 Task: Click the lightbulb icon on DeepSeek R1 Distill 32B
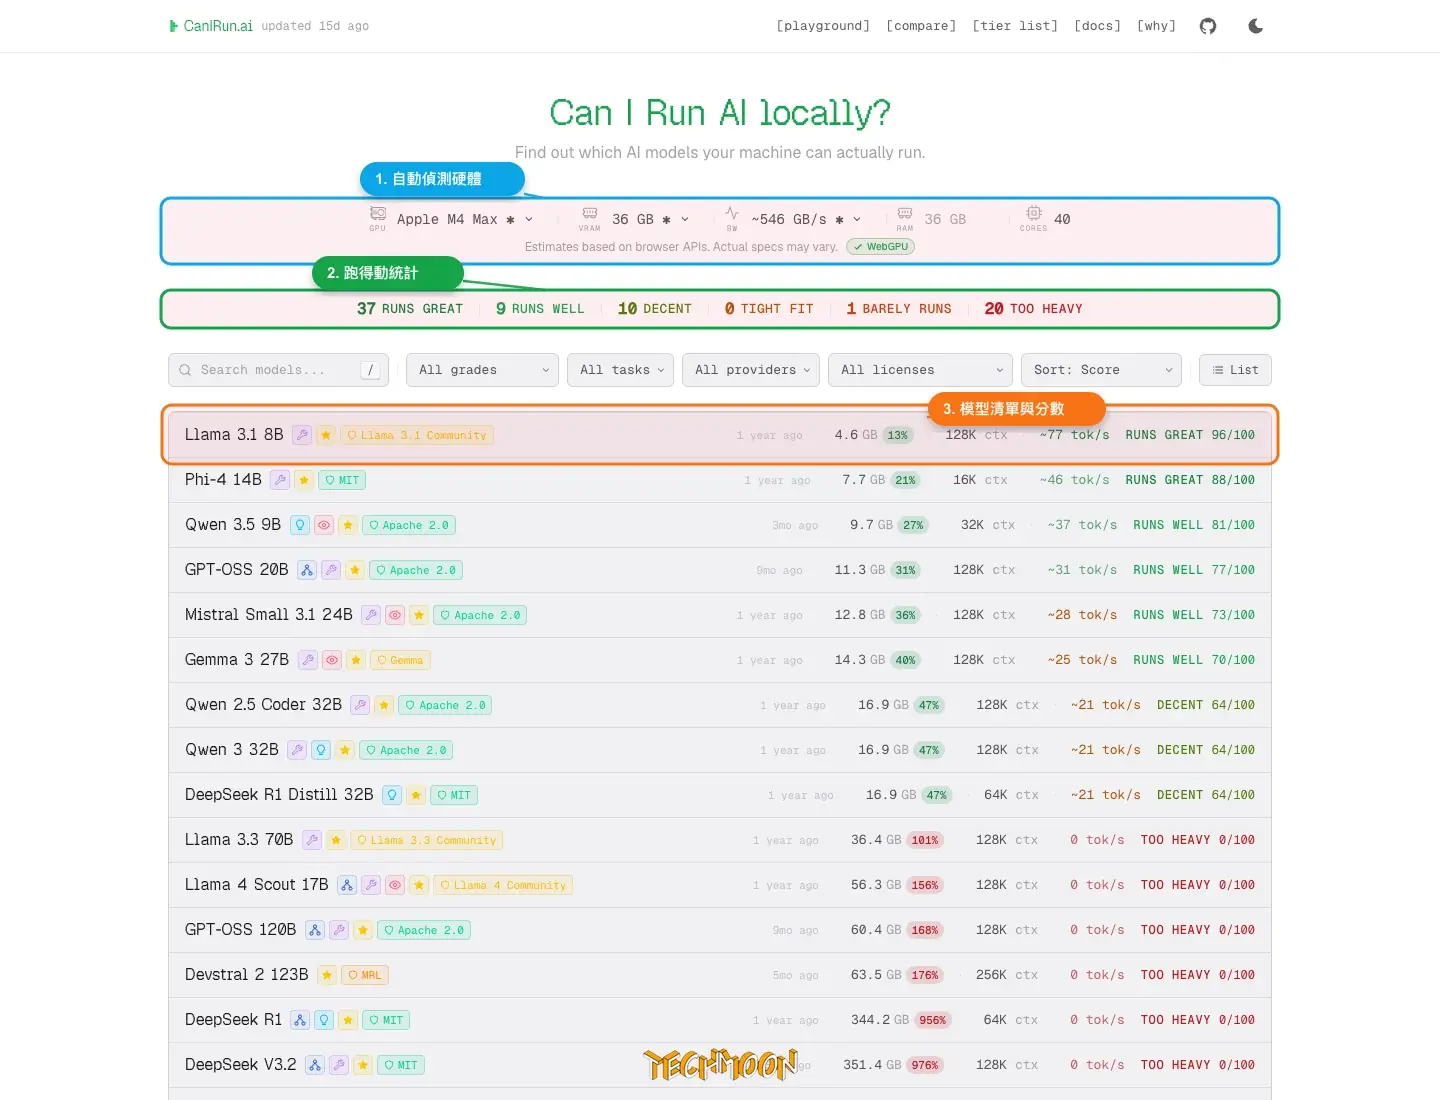[392, 795]
